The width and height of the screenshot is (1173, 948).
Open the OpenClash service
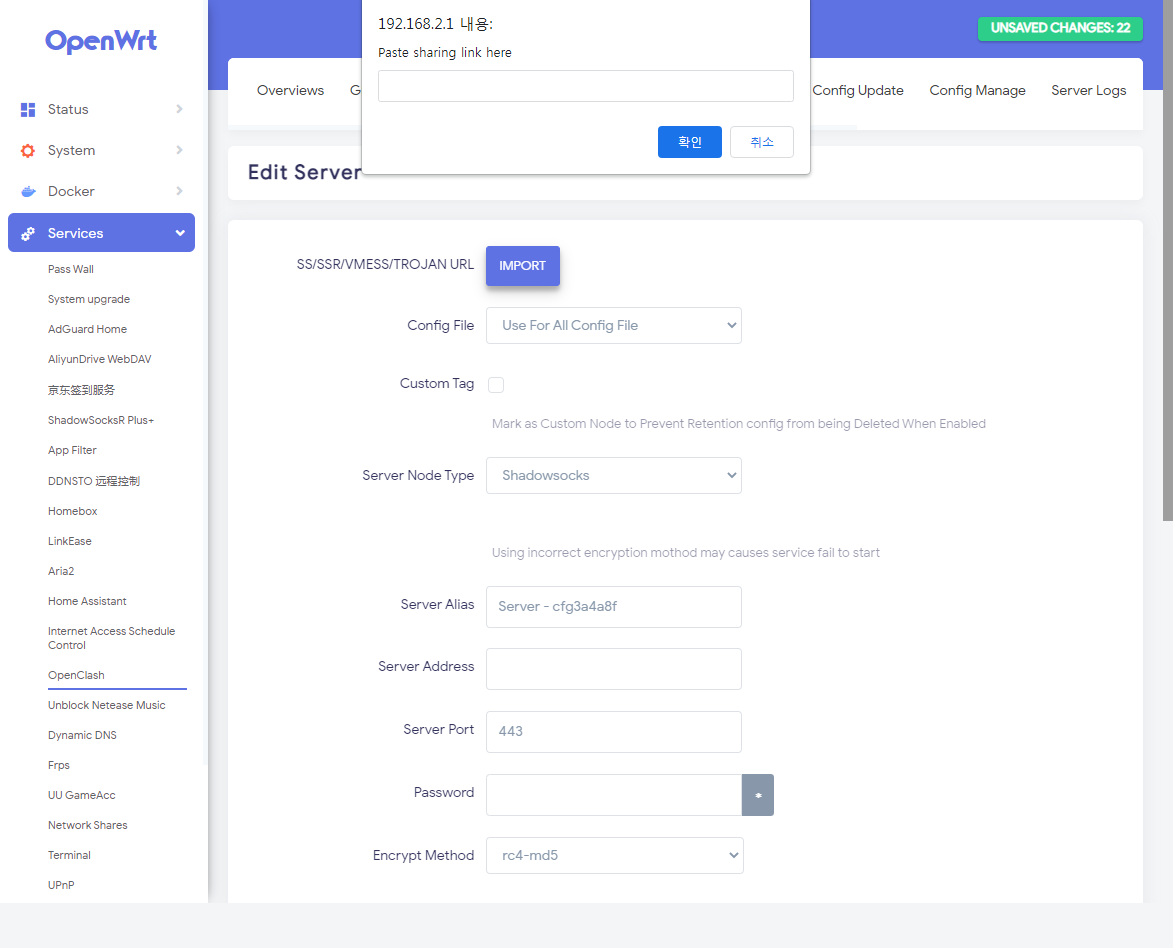(x=76, y=675)
